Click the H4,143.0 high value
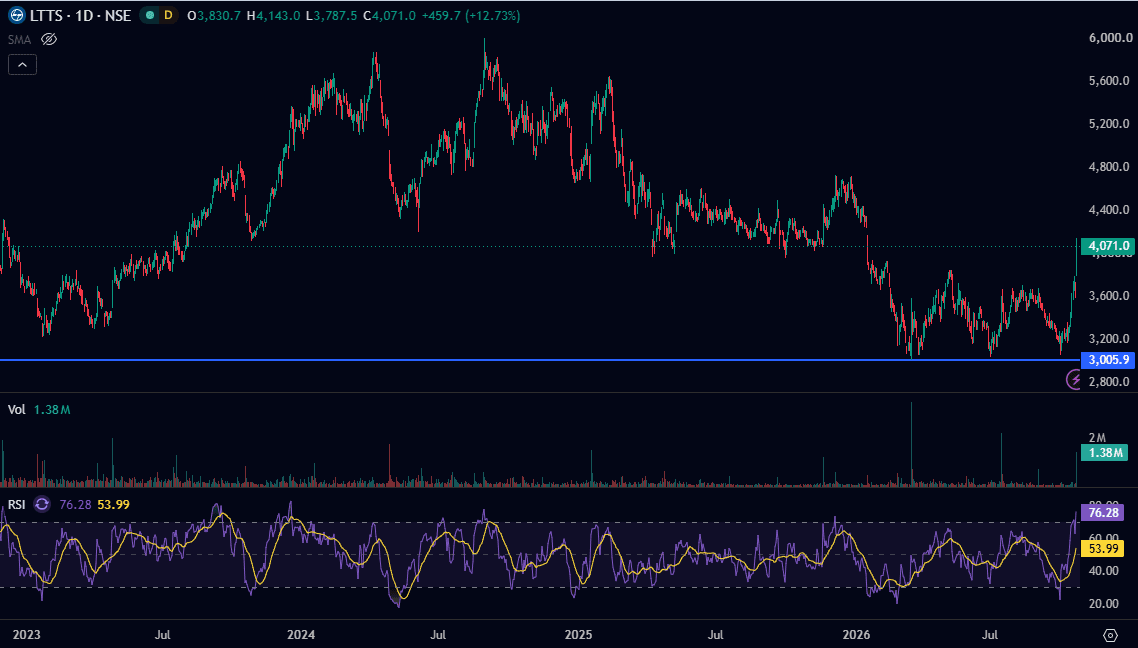 coord(274,15)
